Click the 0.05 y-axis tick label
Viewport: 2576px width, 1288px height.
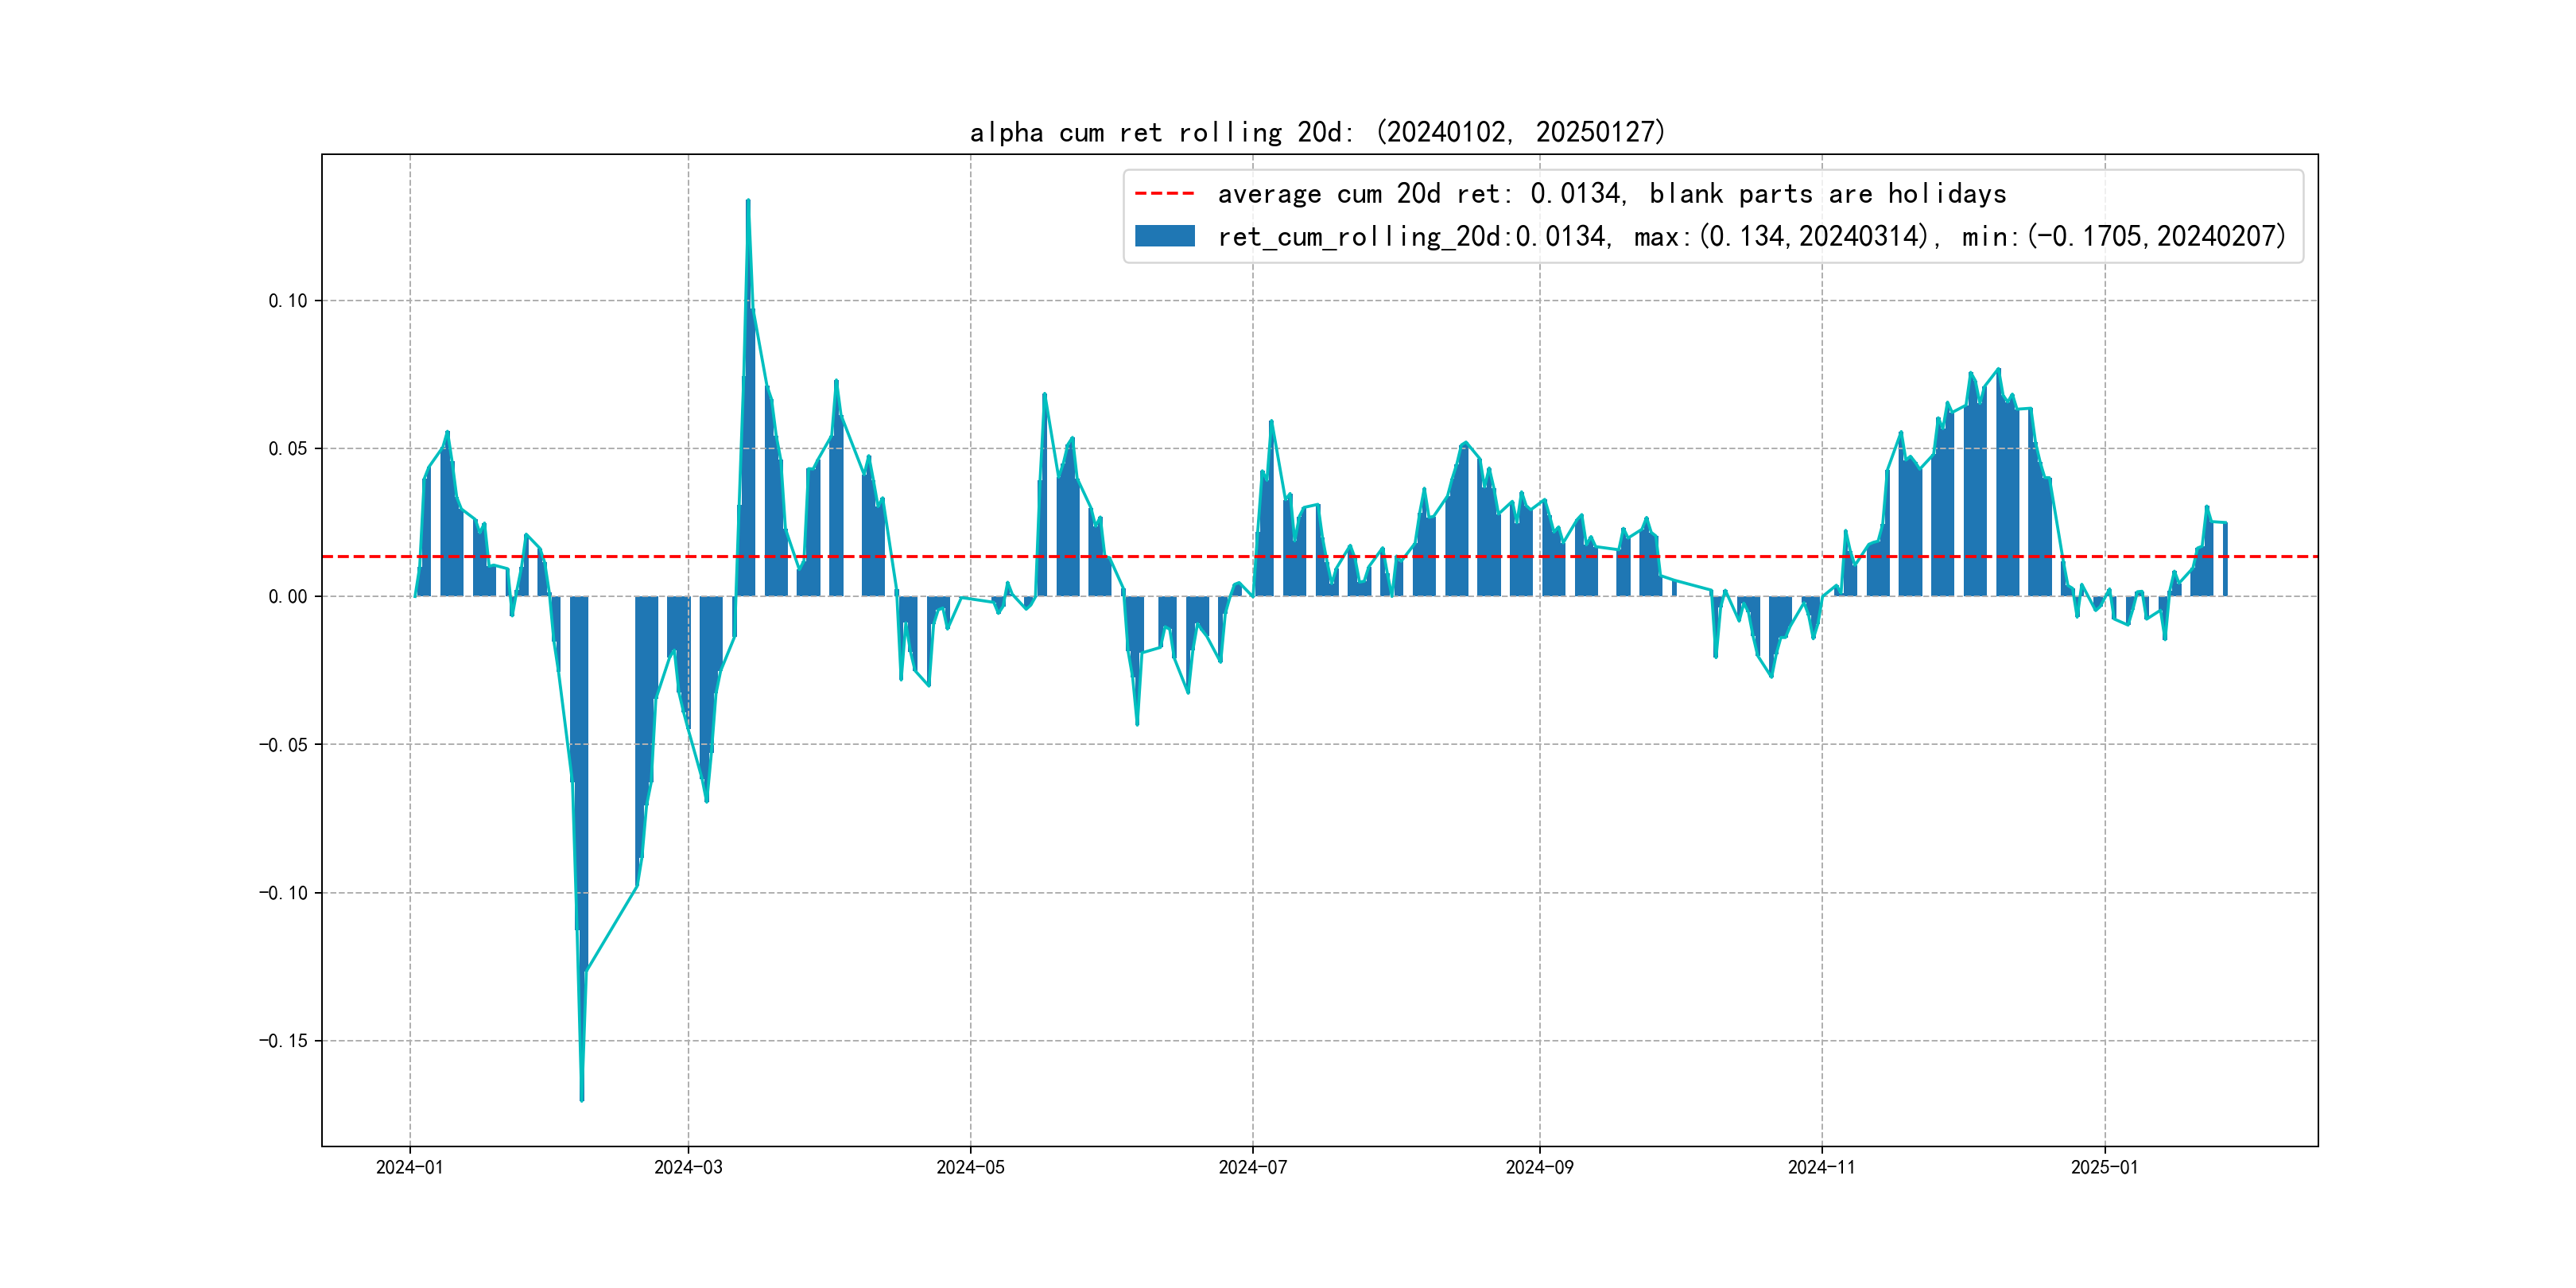click(x=288, y=449)
